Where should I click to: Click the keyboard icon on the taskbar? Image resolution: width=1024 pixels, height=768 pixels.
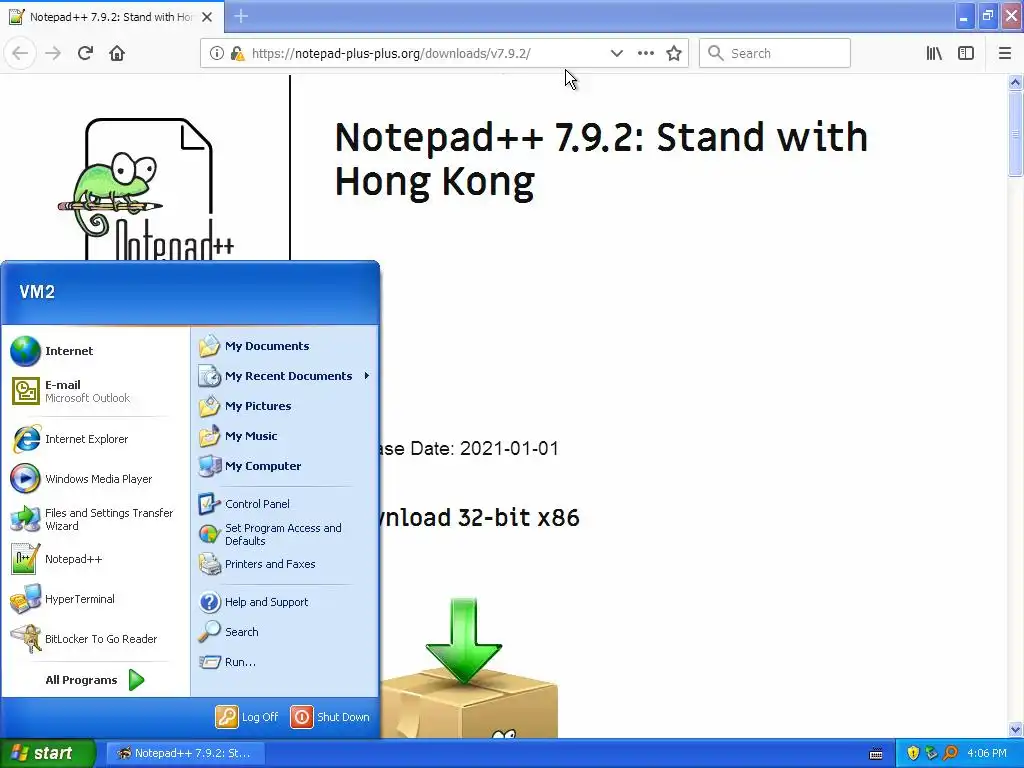(876, 754)
